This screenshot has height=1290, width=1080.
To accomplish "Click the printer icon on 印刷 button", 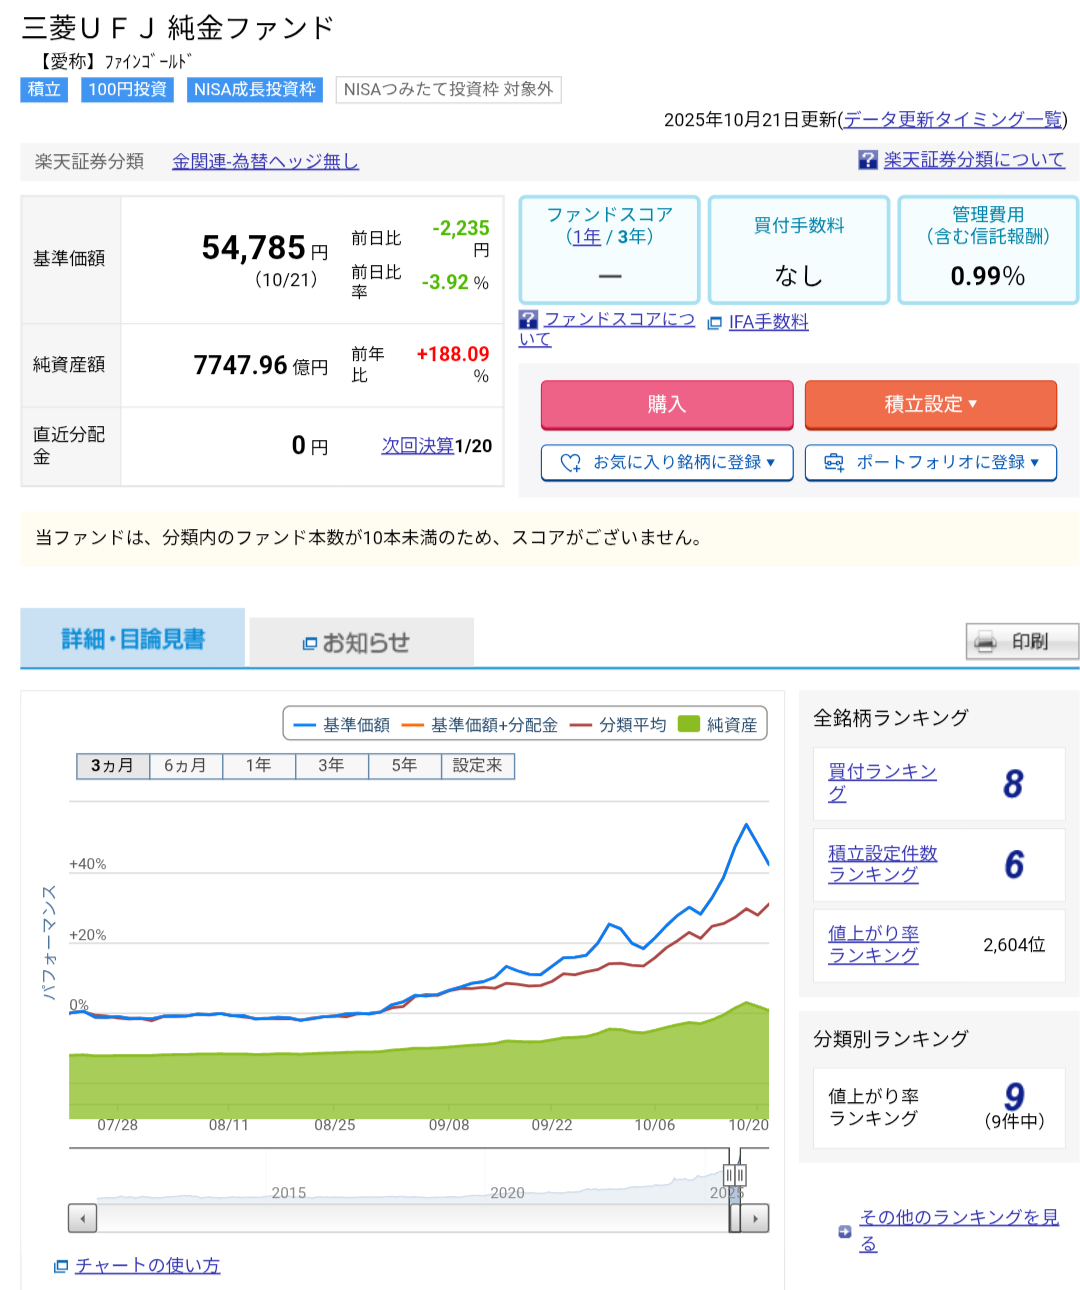I will coord(985,642).
